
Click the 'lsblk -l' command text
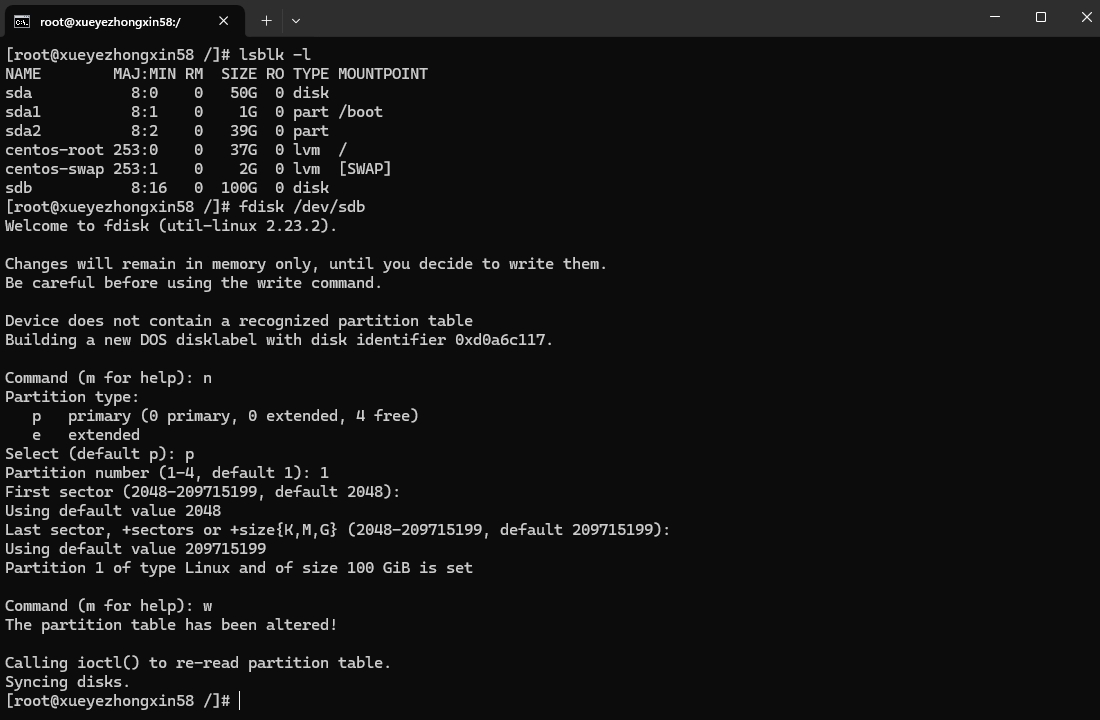click(x=274, y=55)
